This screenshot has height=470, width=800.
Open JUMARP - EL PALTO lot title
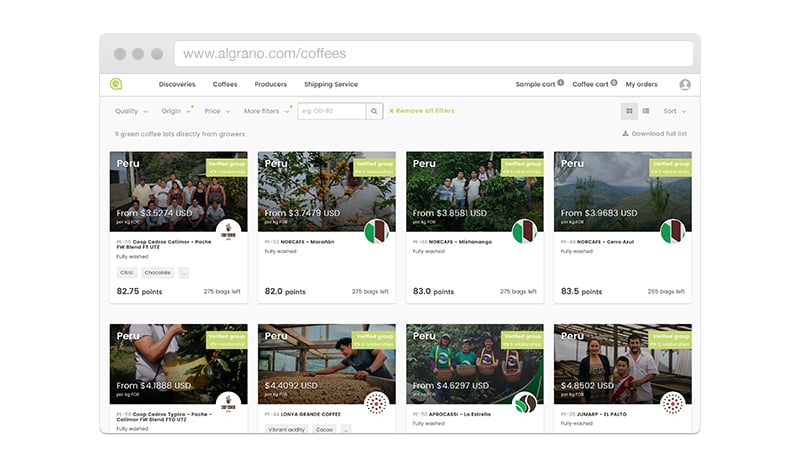click(593, 414)
